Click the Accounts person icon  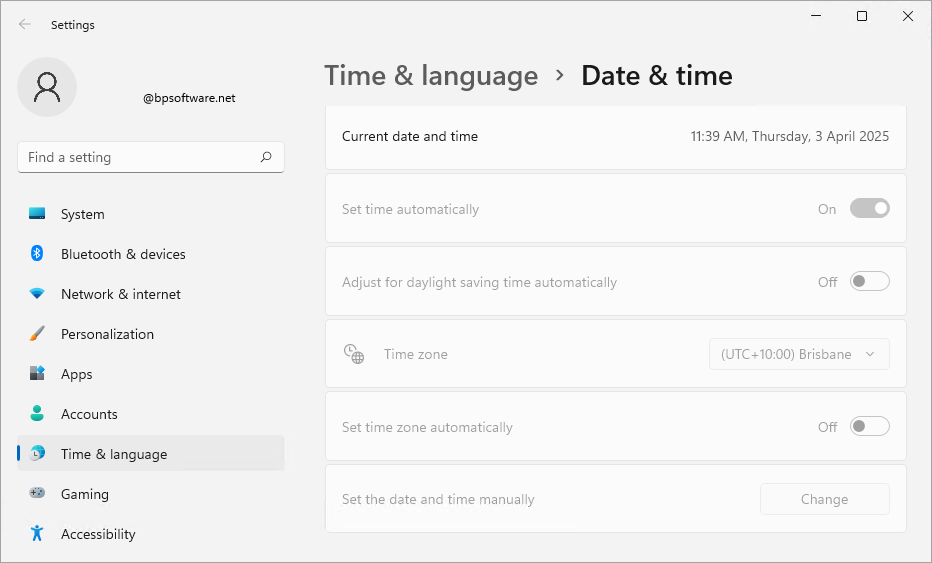pos(37,413)
